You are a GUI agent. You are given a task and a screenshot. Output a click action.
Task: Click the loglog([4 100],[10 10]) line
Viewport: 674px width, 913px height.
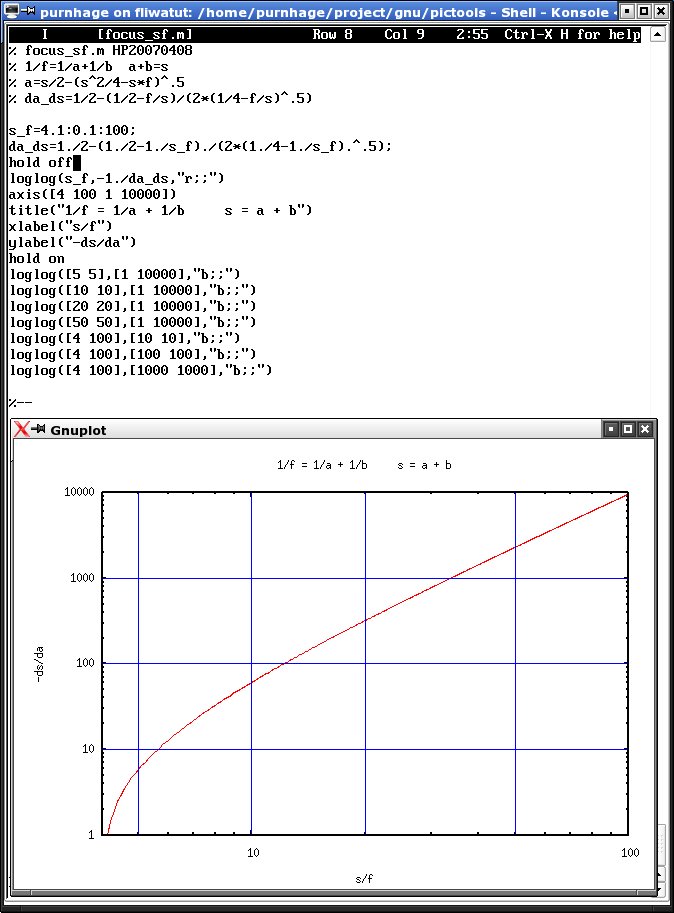coord(124,338)
